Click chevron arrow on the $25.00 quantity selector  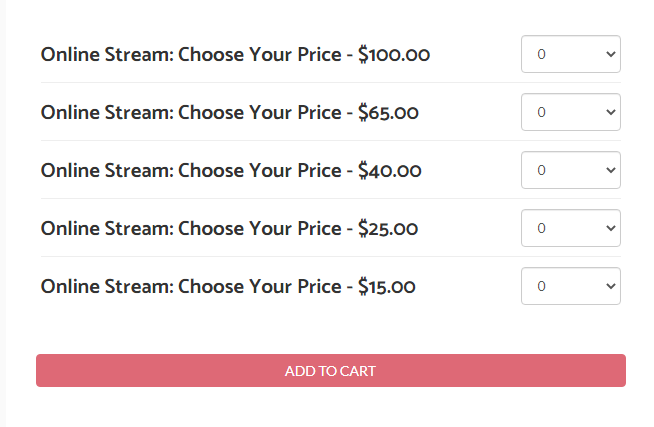tap(611, 228)
